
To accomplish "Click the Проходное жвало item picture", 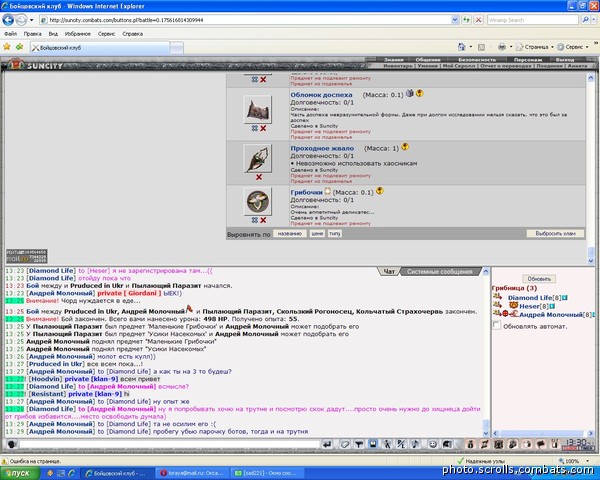I will 259,157.
